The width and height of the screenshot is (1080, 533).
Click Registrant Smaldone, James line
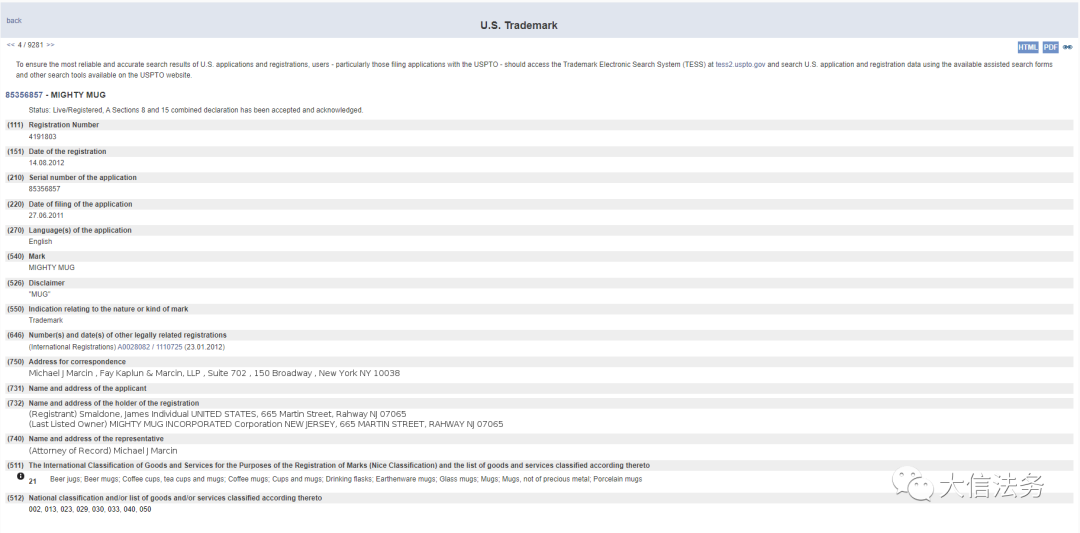[x=218, y=414]
